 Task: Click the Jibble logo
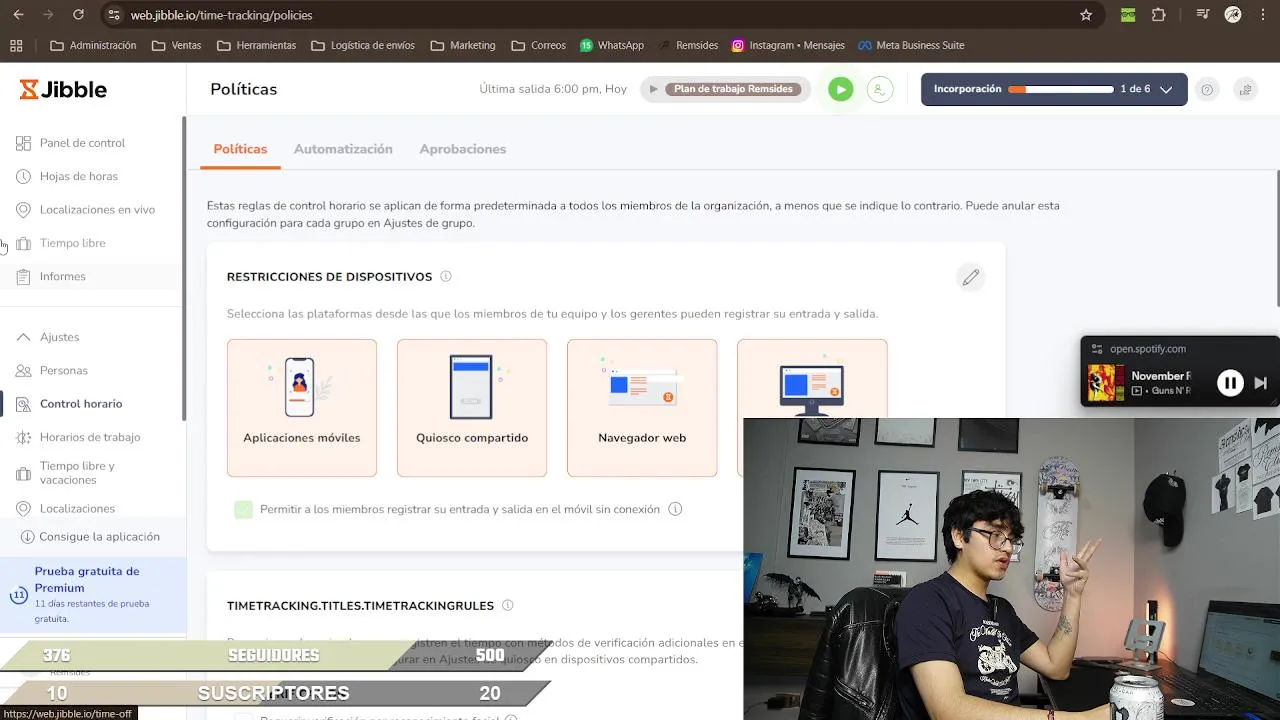pyautogui.click(x=63, y=89)
